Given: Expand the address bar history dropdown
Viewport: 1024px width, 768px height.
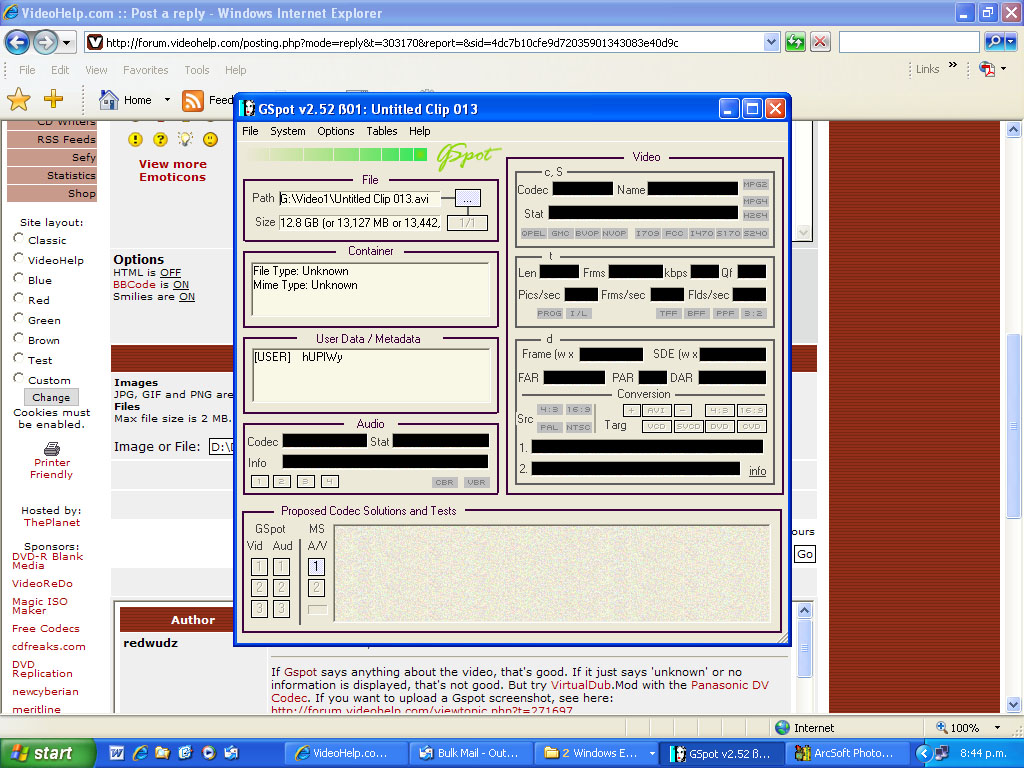Looking at the screenshot, I should pos(771,42).
